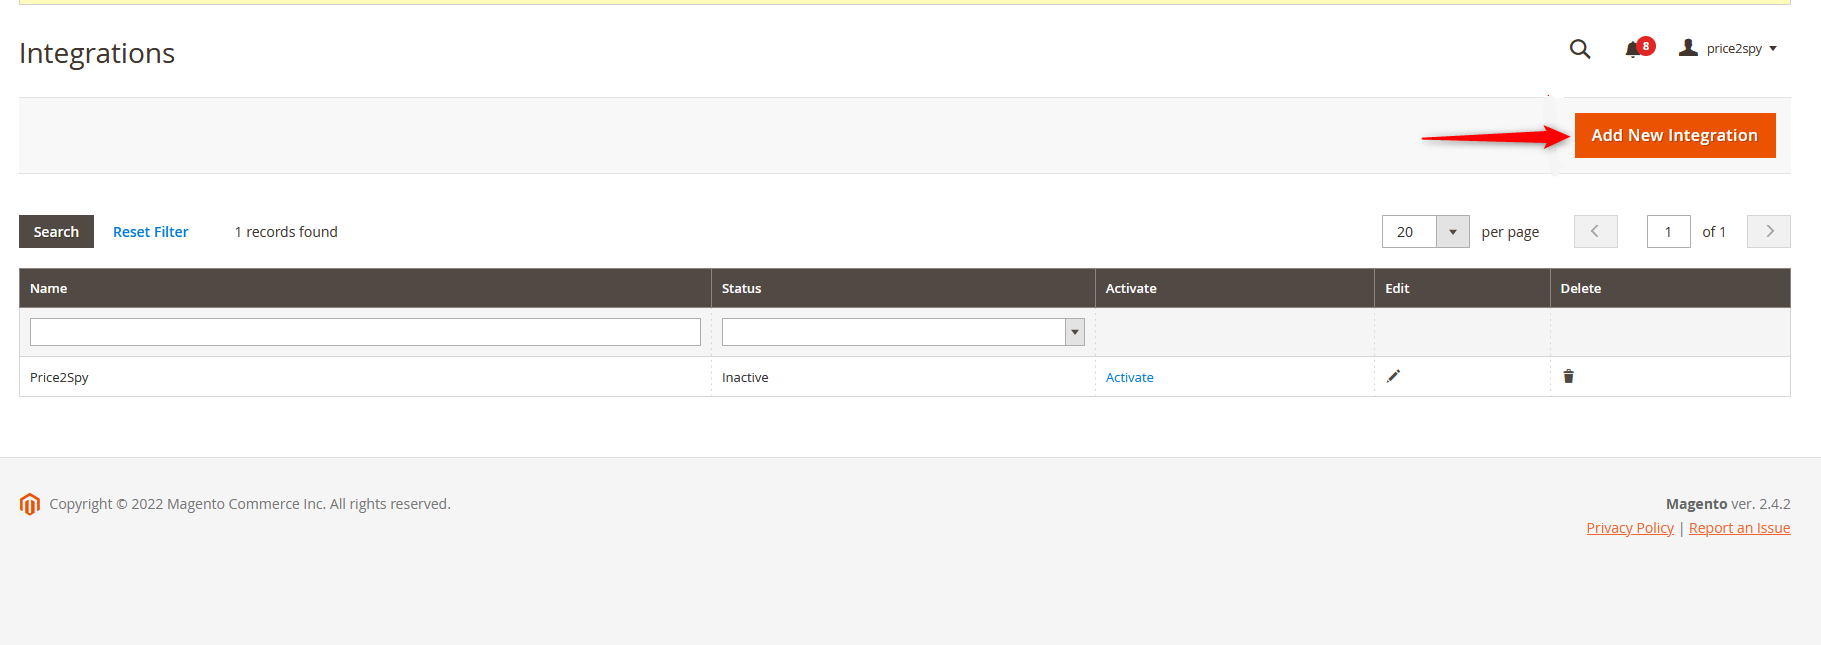Open the per page count dropdown arrow
This screenshot has width=1821, height=645.
(1452, 232)
